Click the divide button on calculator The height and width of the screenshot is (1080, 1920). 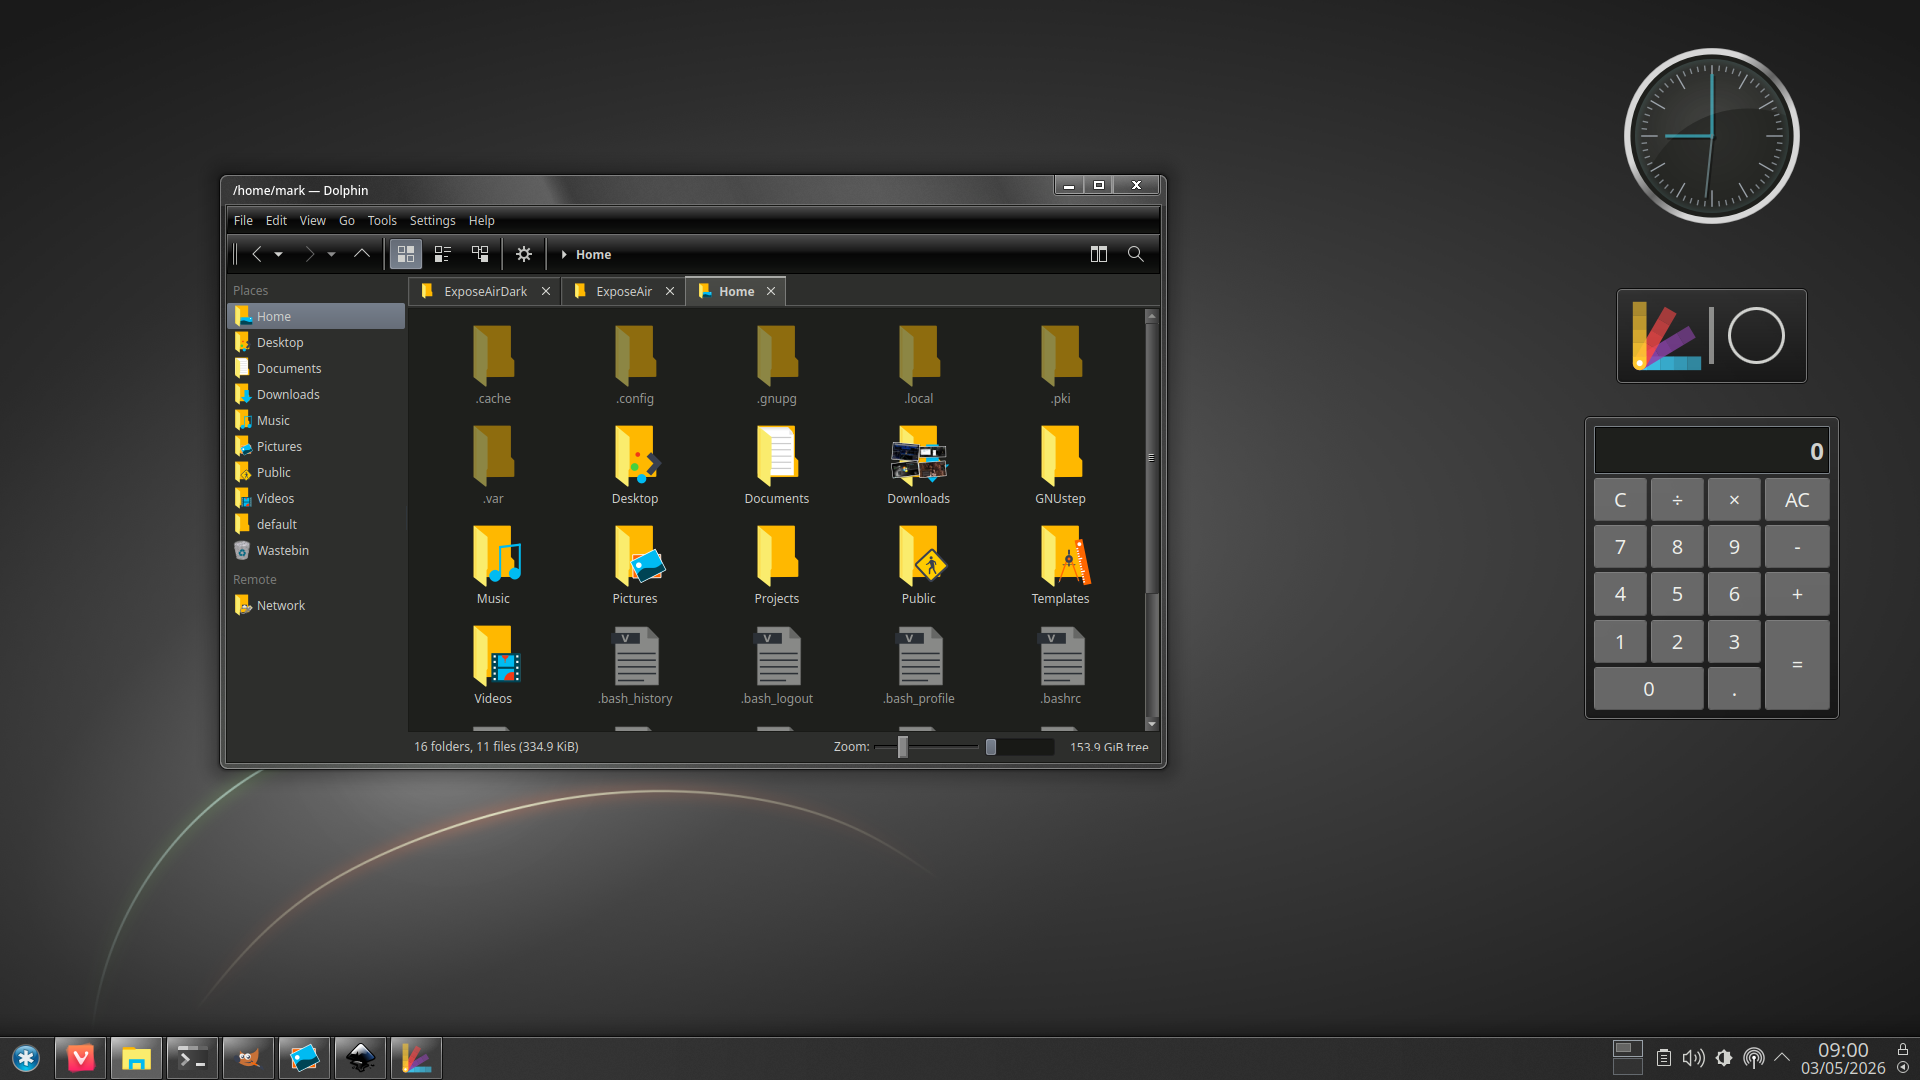coord(1677,500)
